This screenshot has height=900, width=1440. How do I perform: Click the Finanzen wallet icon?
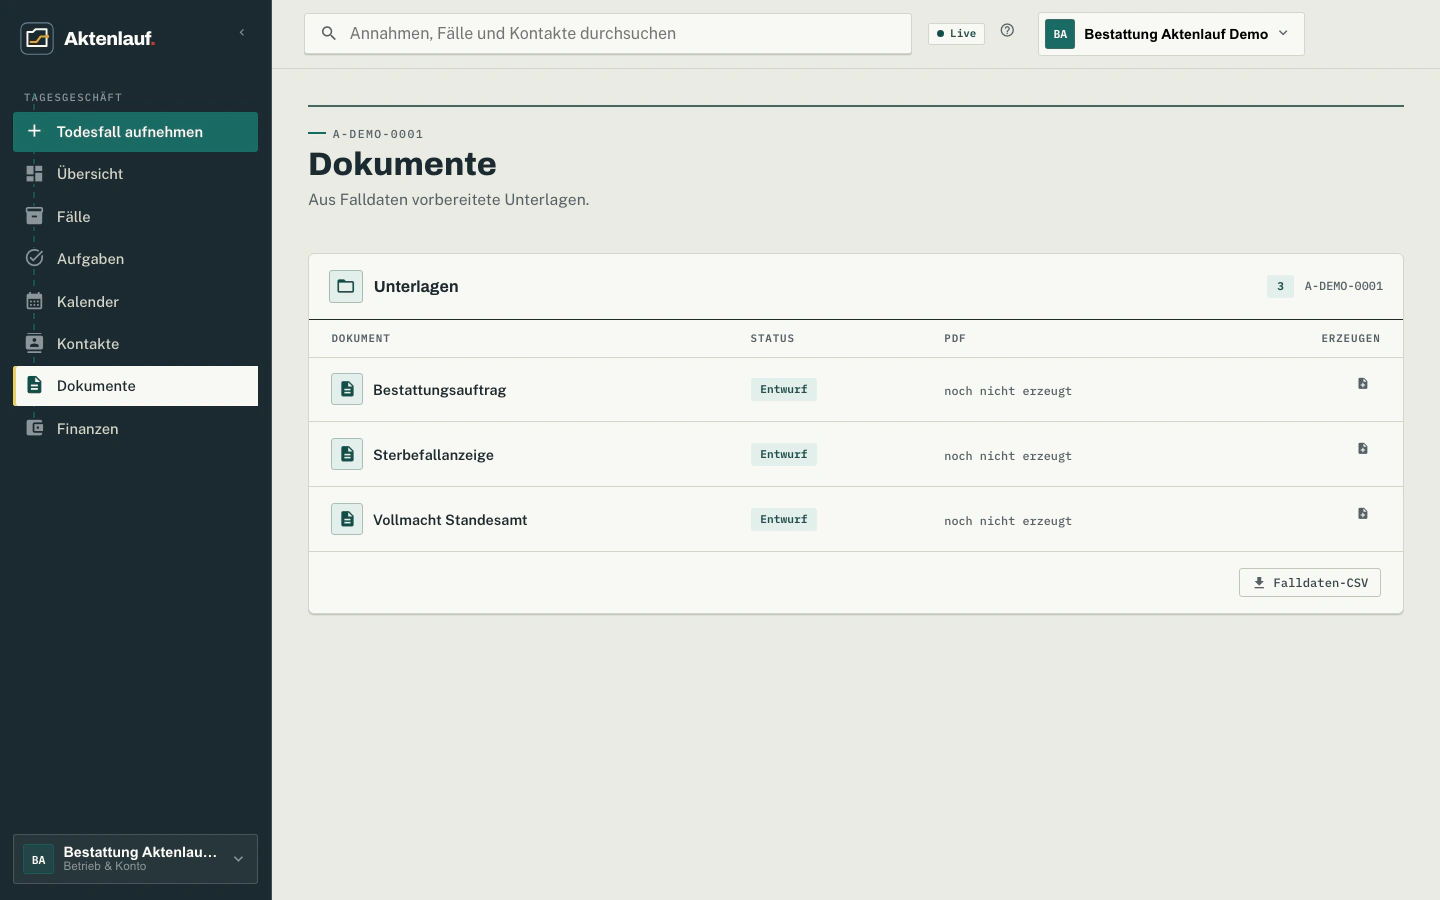[34, 428]
